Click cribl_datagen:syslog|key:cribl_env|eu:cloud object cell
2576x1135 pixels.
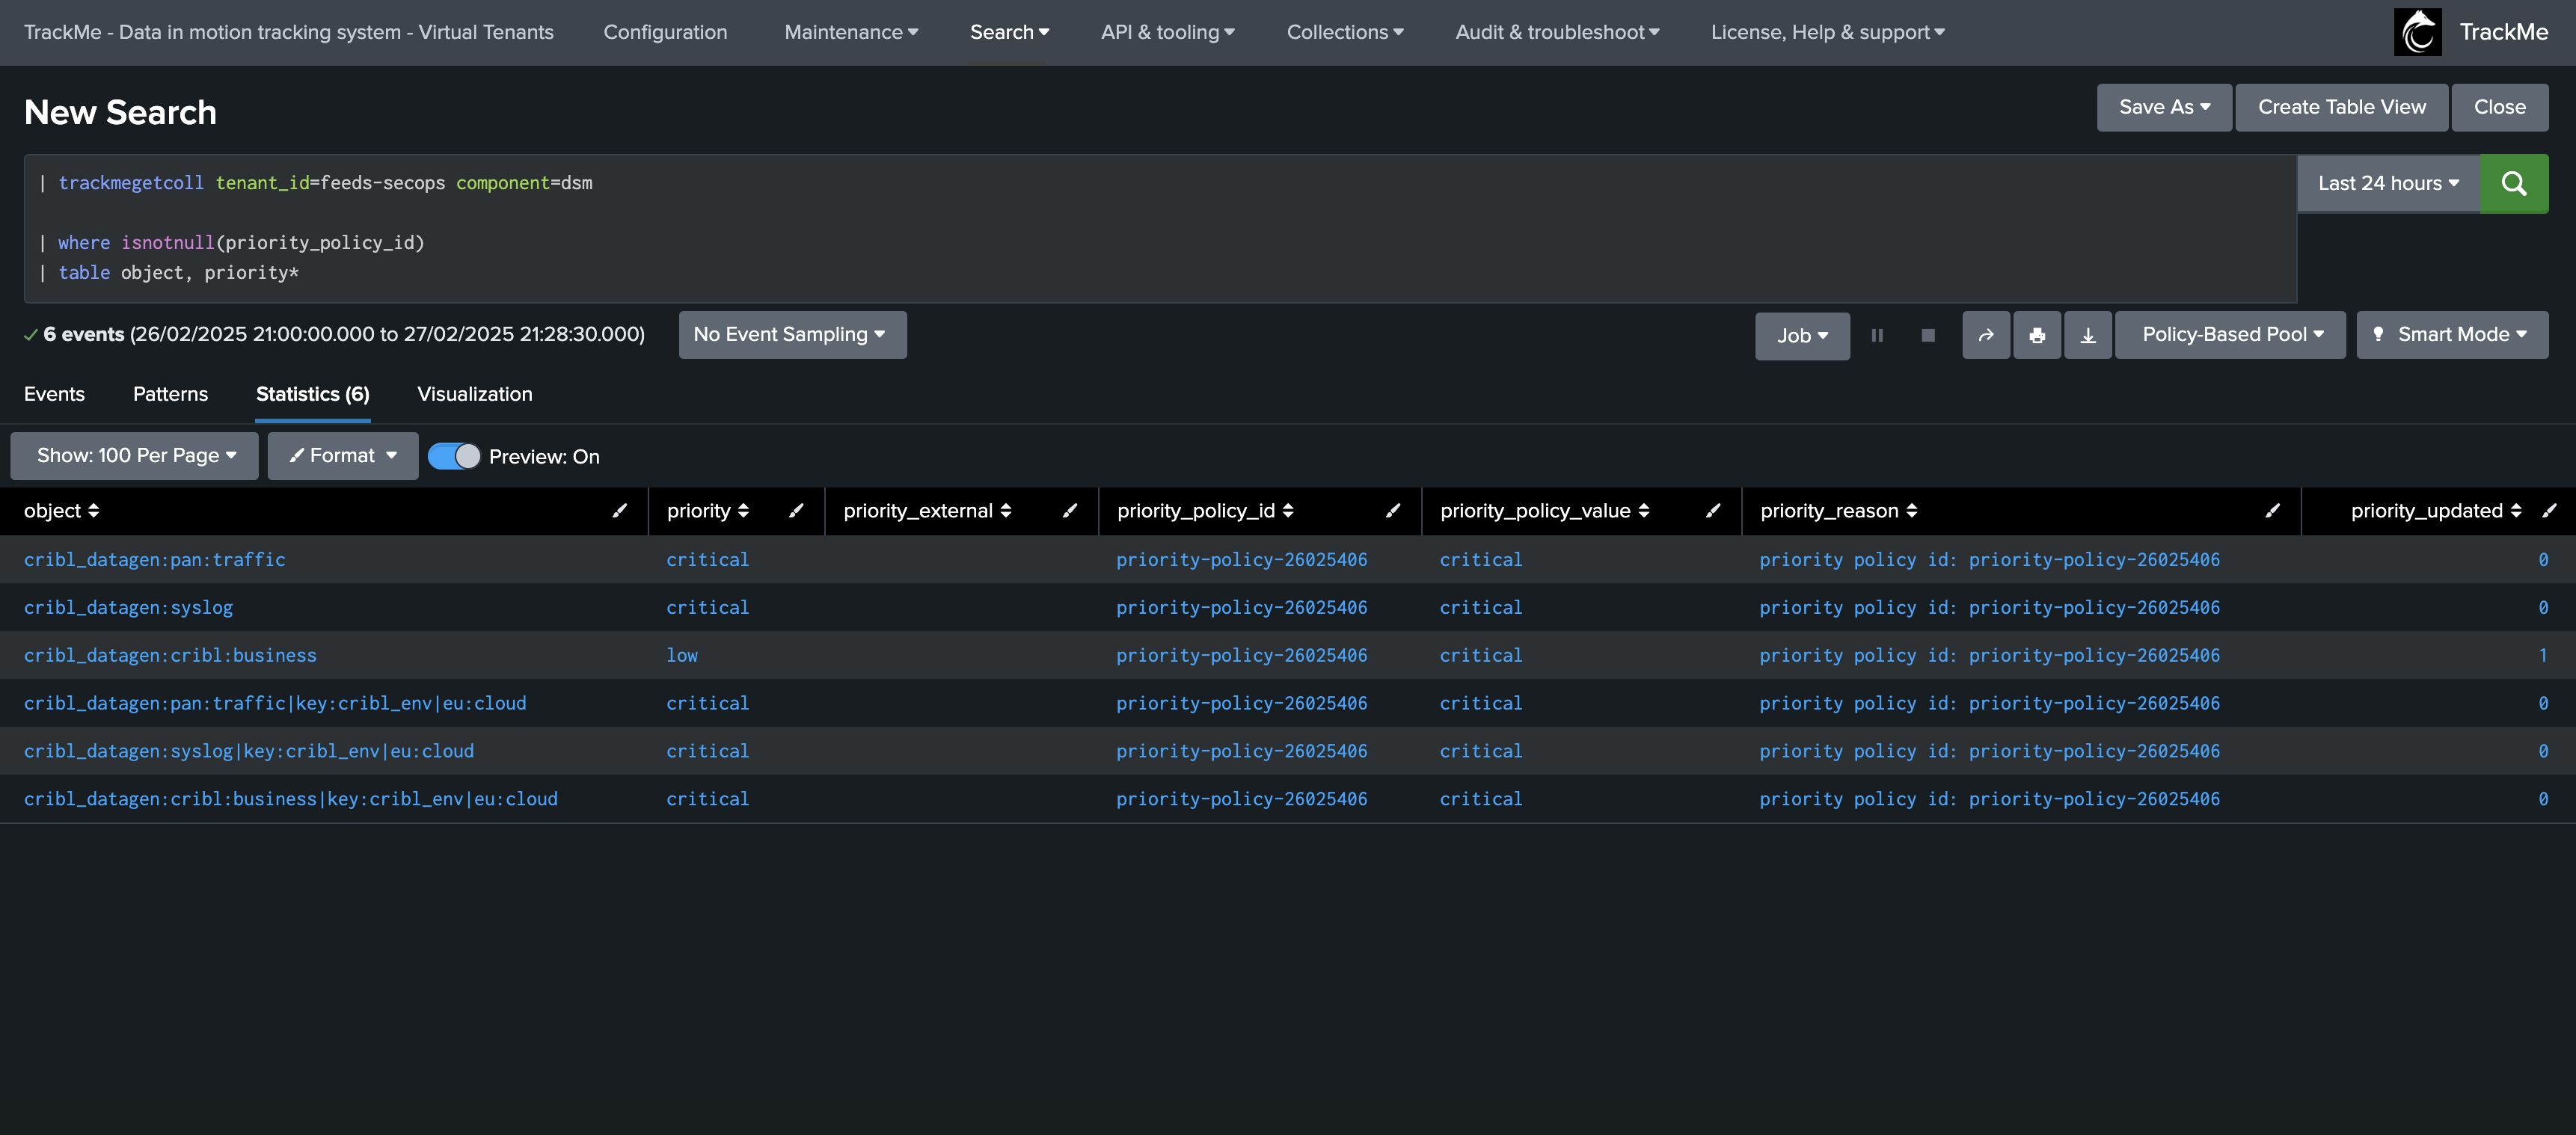coord(249,752)
